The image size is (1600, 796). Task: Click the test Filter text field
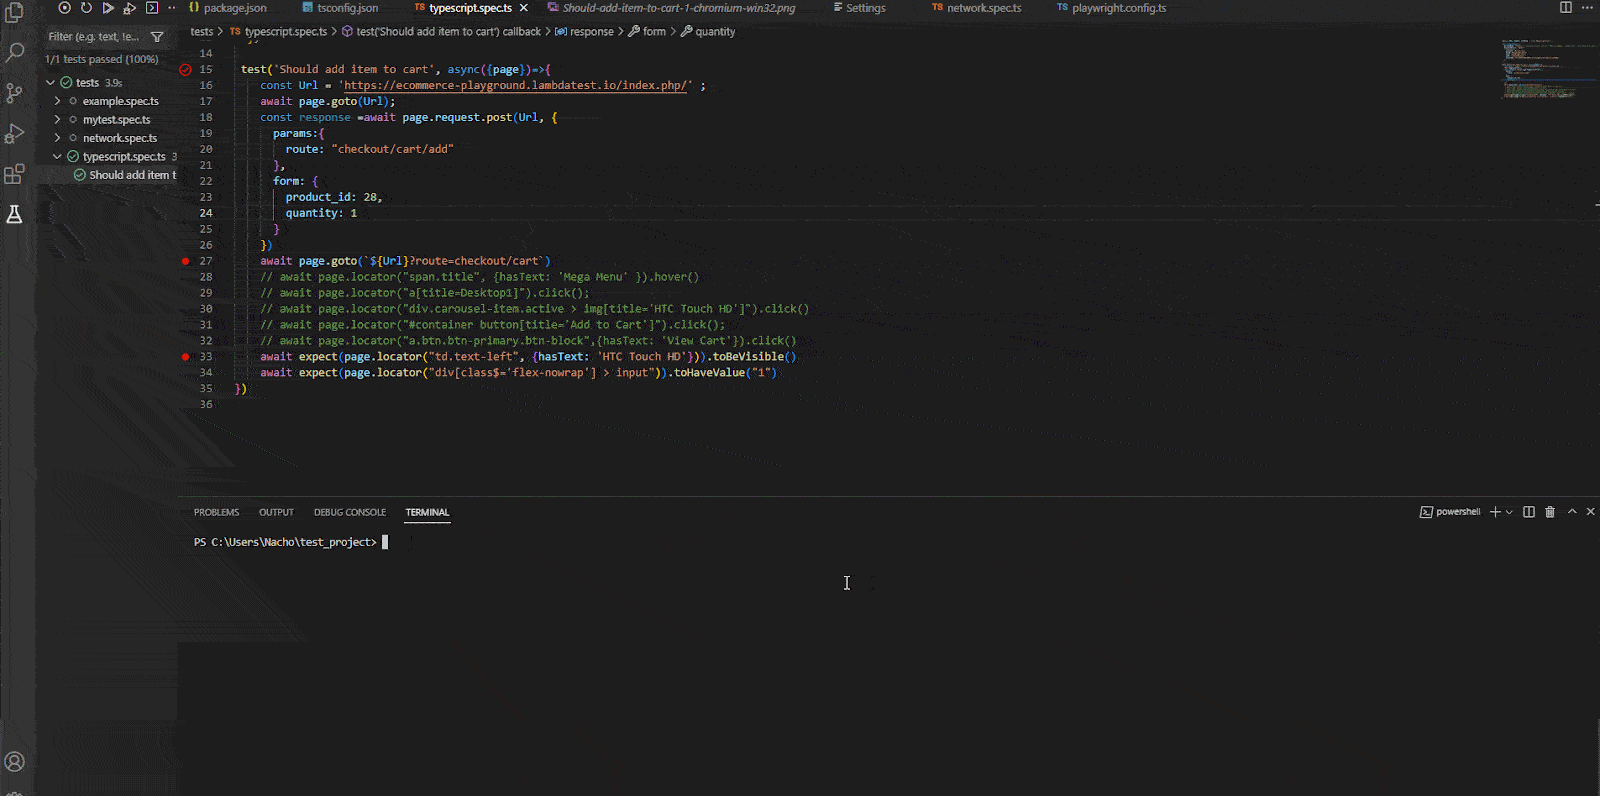click(95, 37)
